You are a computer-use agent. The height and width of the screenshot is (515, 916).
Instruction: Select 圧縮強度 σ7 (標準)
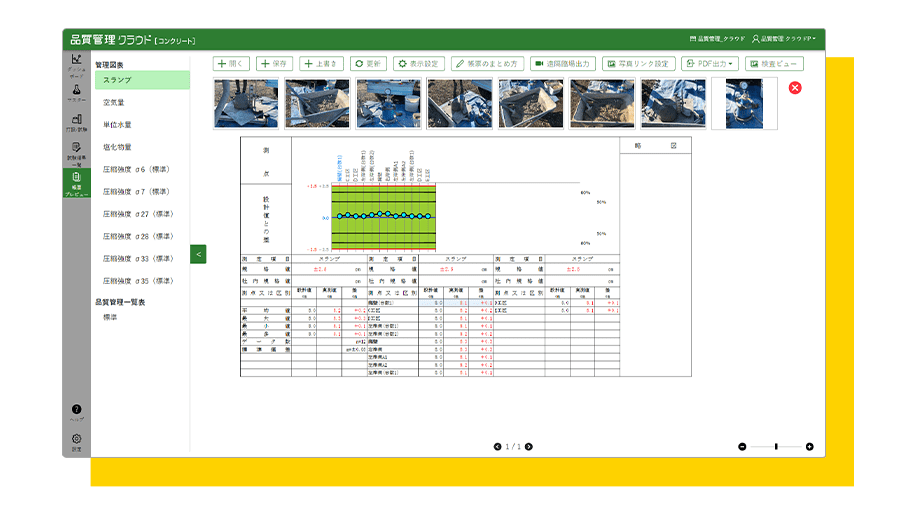(x=136, y=192)
